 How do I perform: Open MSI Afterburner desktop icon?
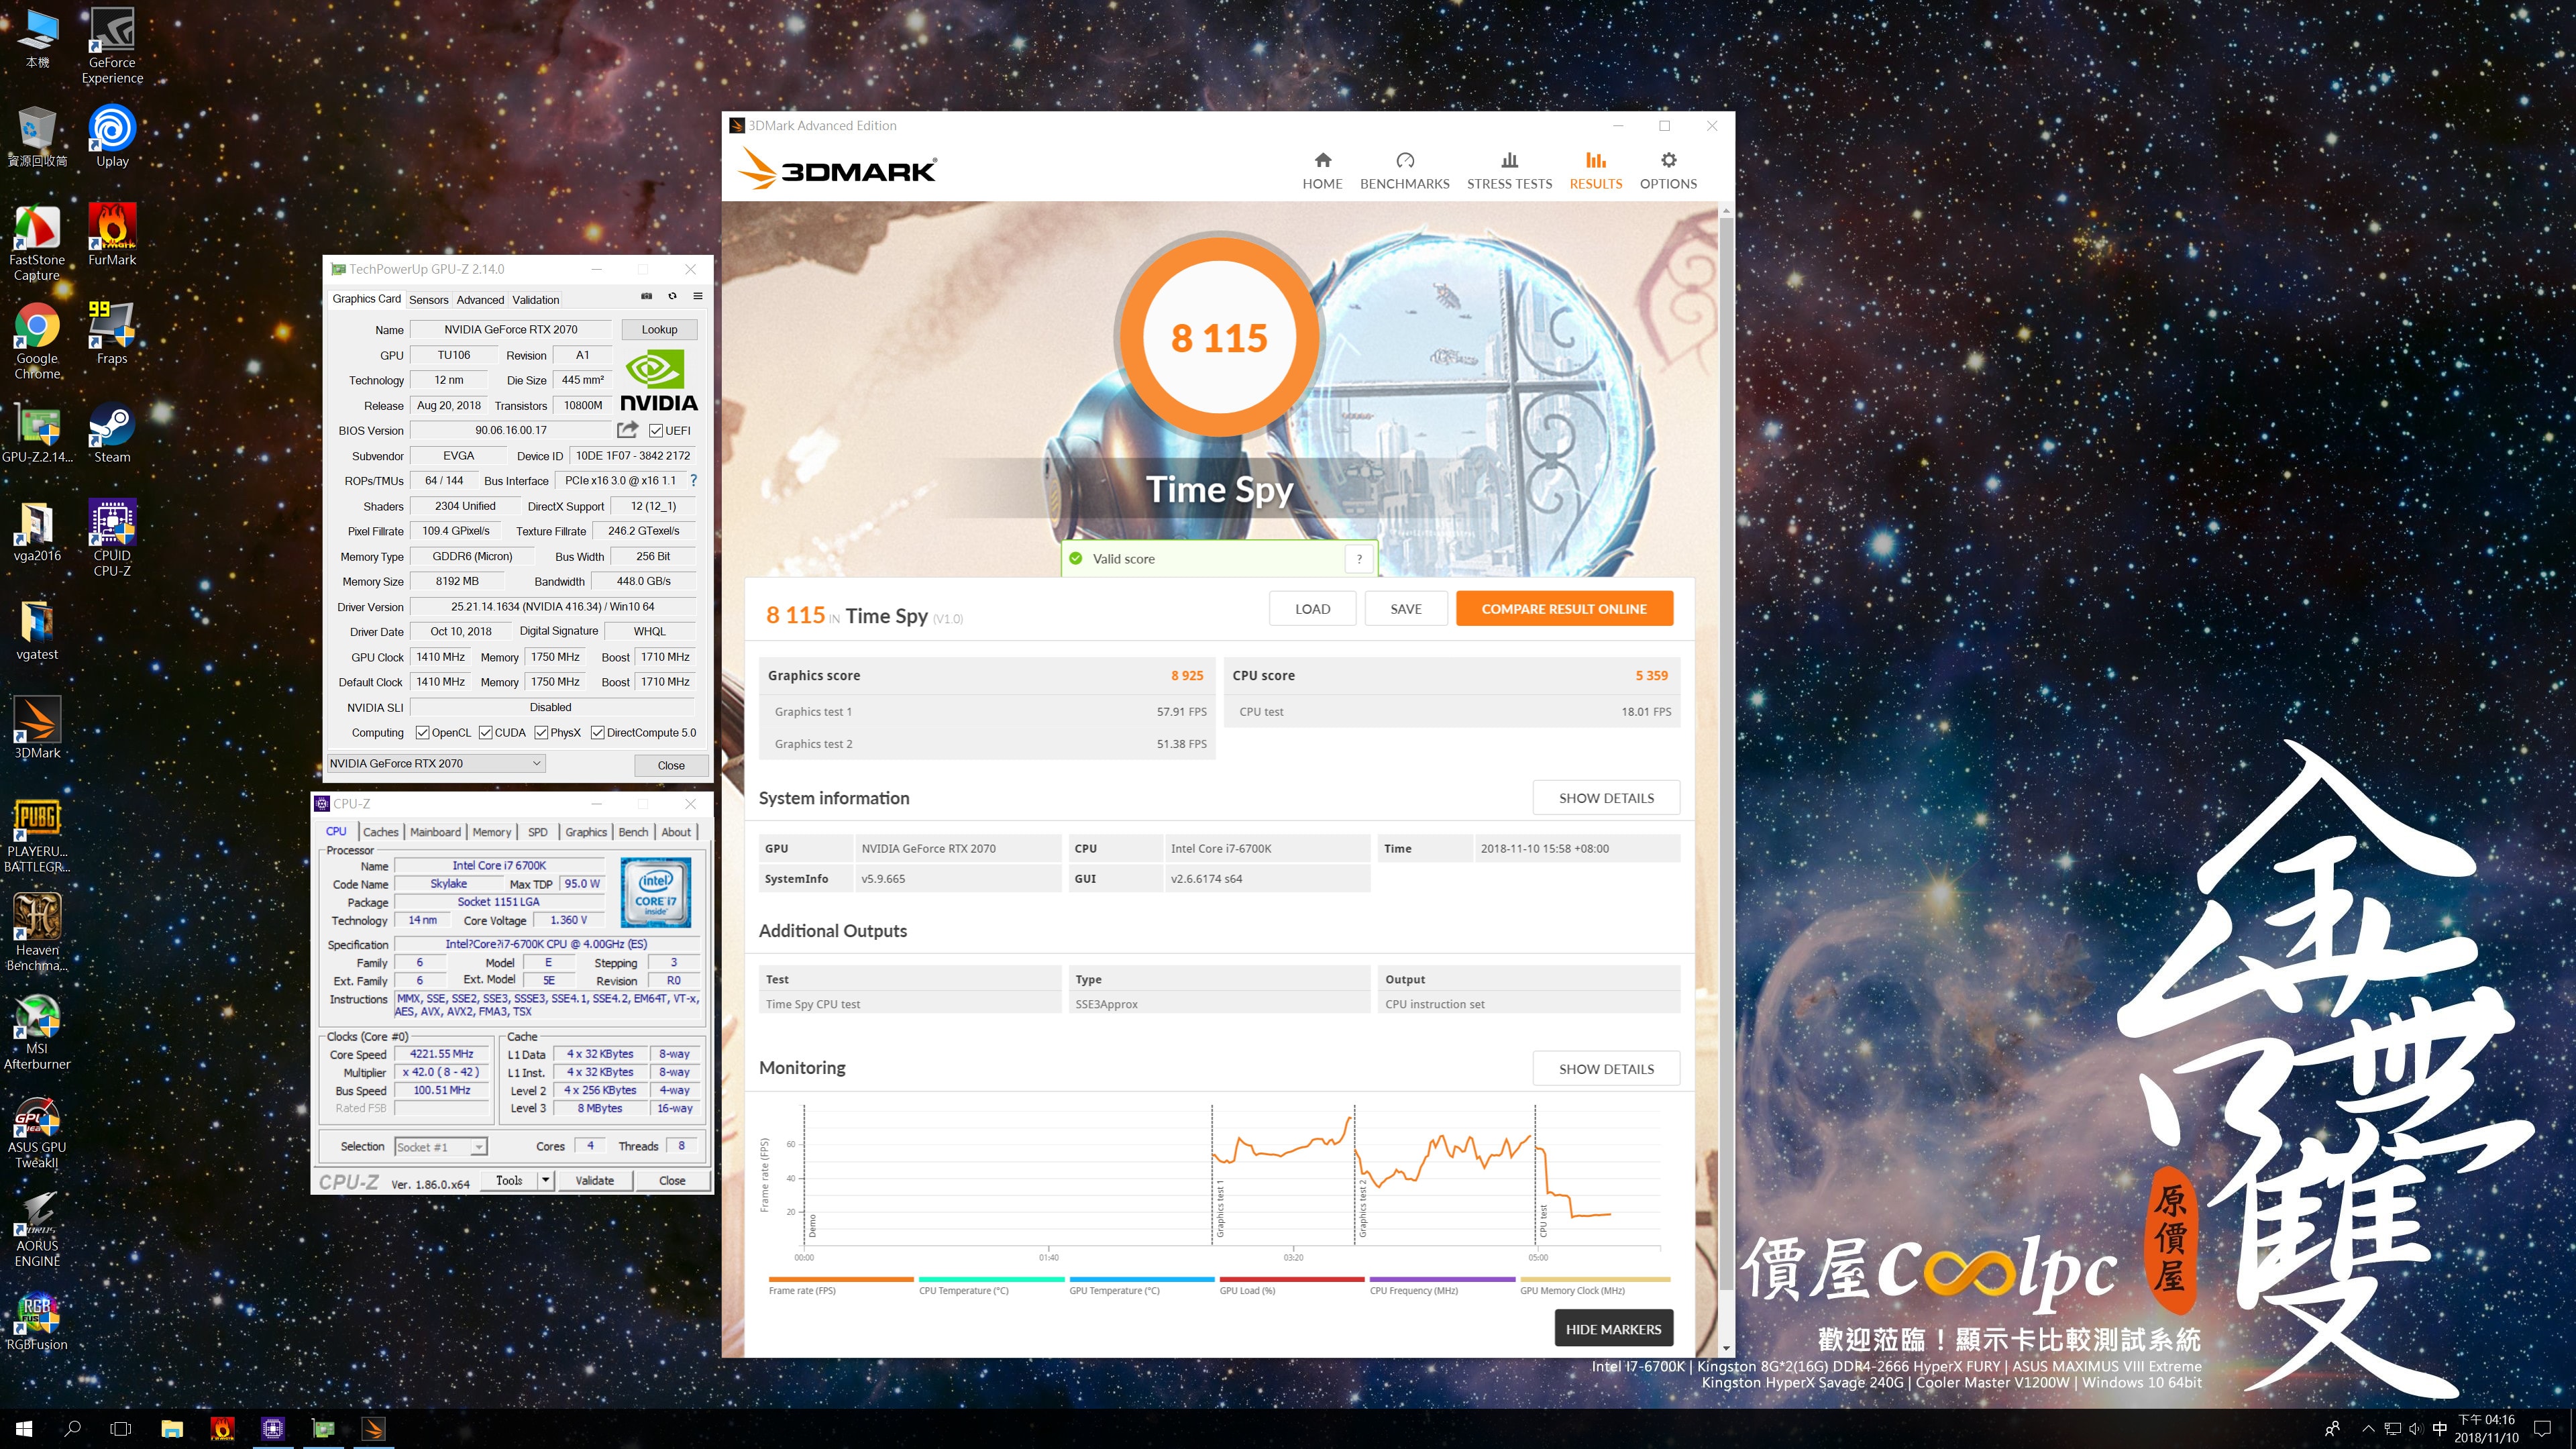(x=37, y=1032)
